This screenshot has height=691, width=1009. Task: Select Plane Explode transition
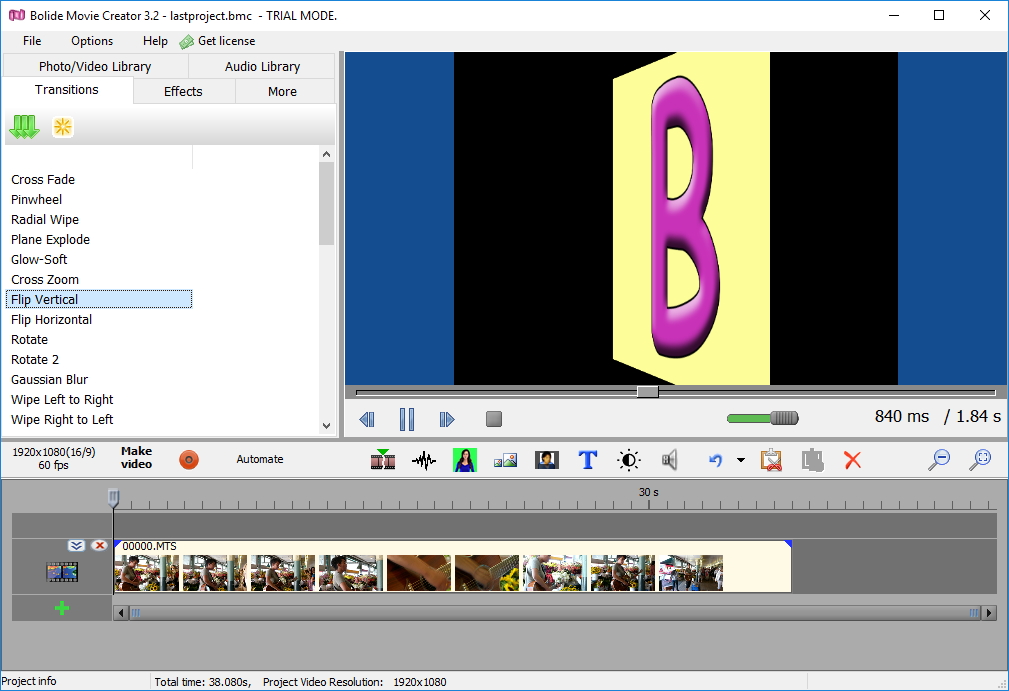point(50,239)
